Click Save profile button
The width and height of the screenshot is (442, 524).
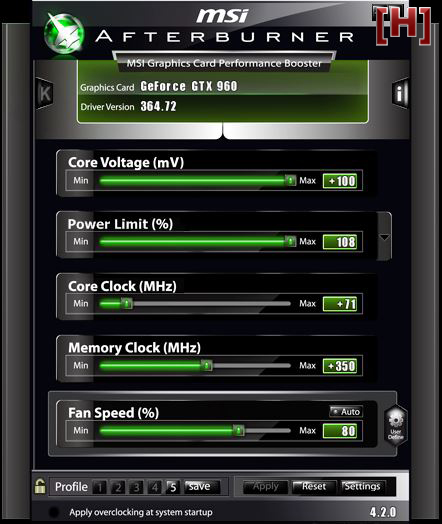click(202, 487)
